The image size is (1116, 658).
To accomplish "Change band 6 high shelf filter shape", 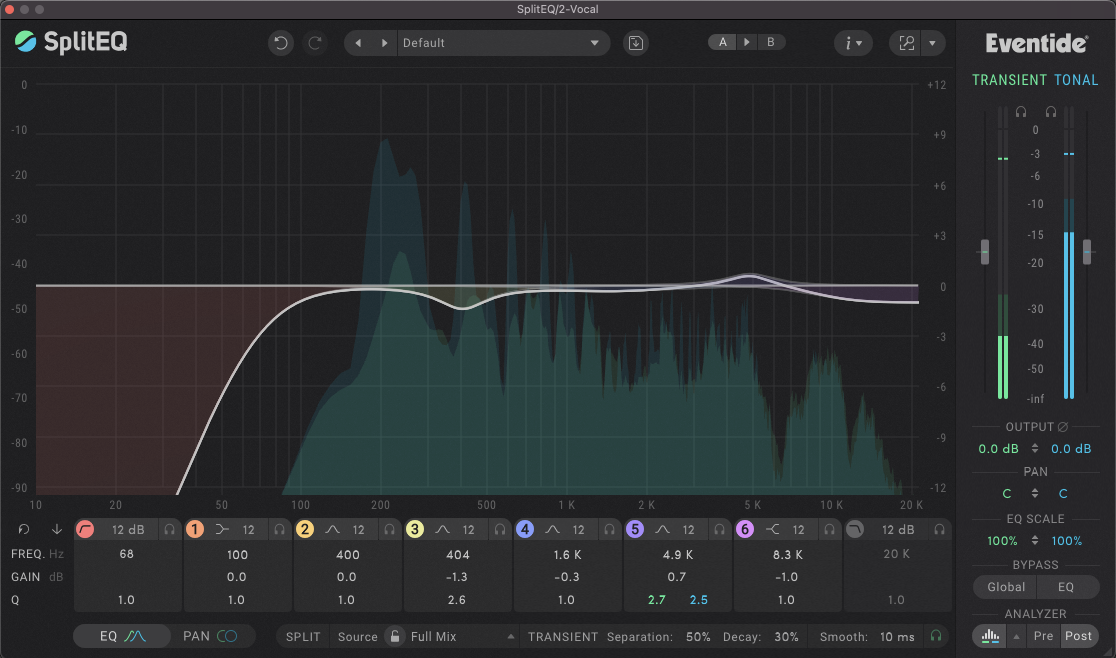I will point(772,529).
